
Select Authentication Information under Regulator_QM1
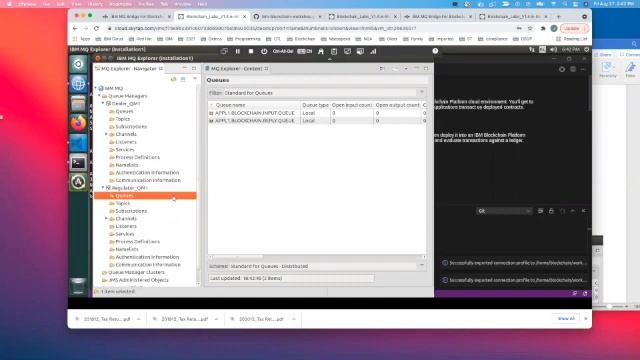click(x=147, y=257)
